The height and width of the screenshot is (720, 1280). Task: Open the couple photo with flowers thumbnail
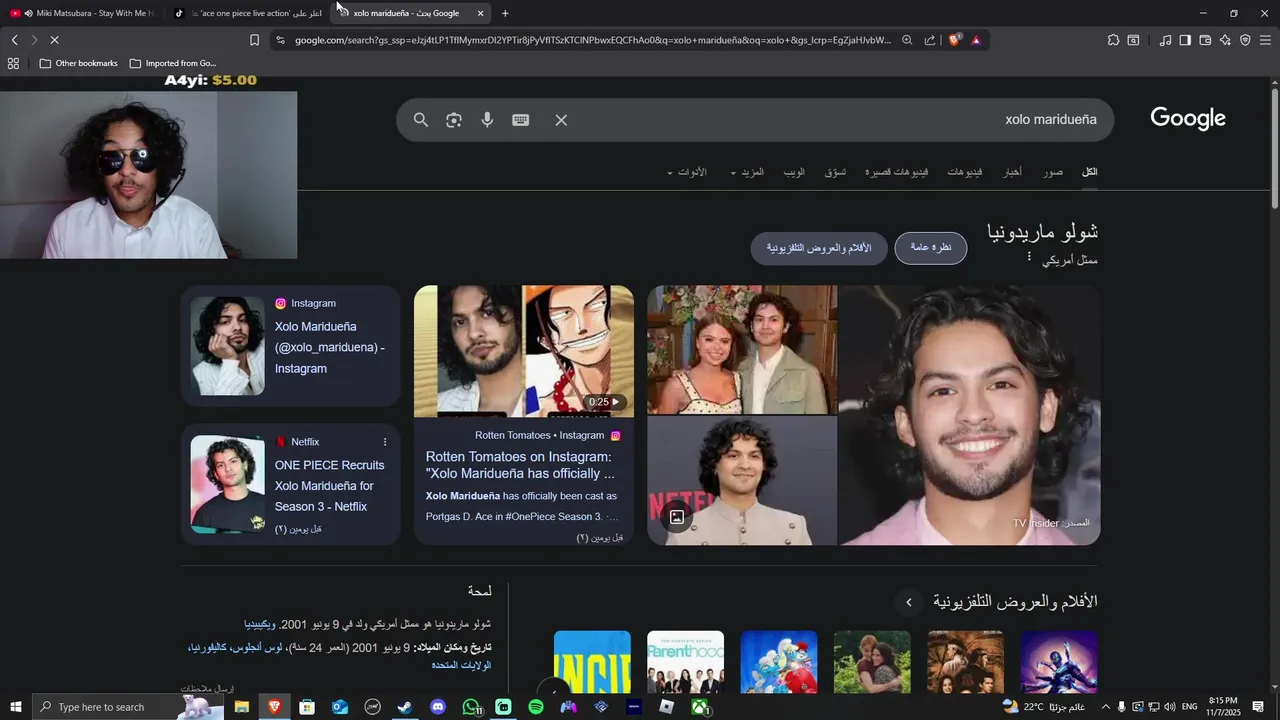pos(742,349)
